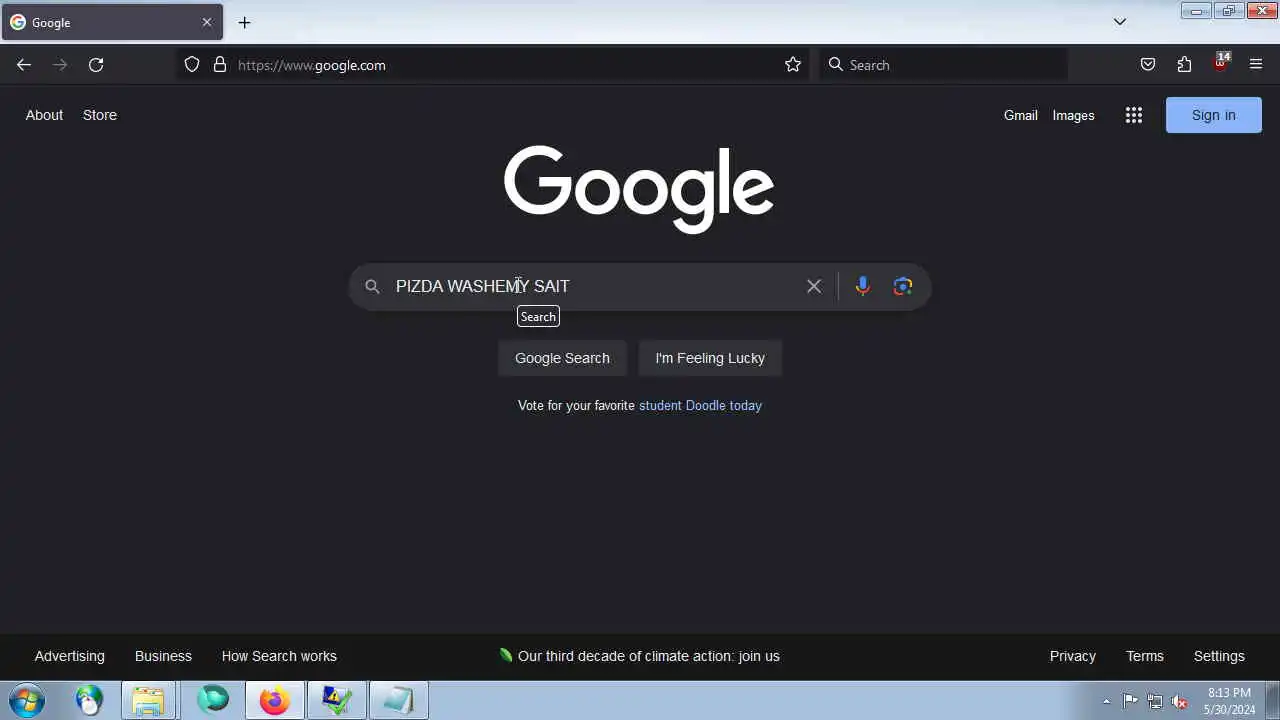Open the Store link

(x=100, y=115)
